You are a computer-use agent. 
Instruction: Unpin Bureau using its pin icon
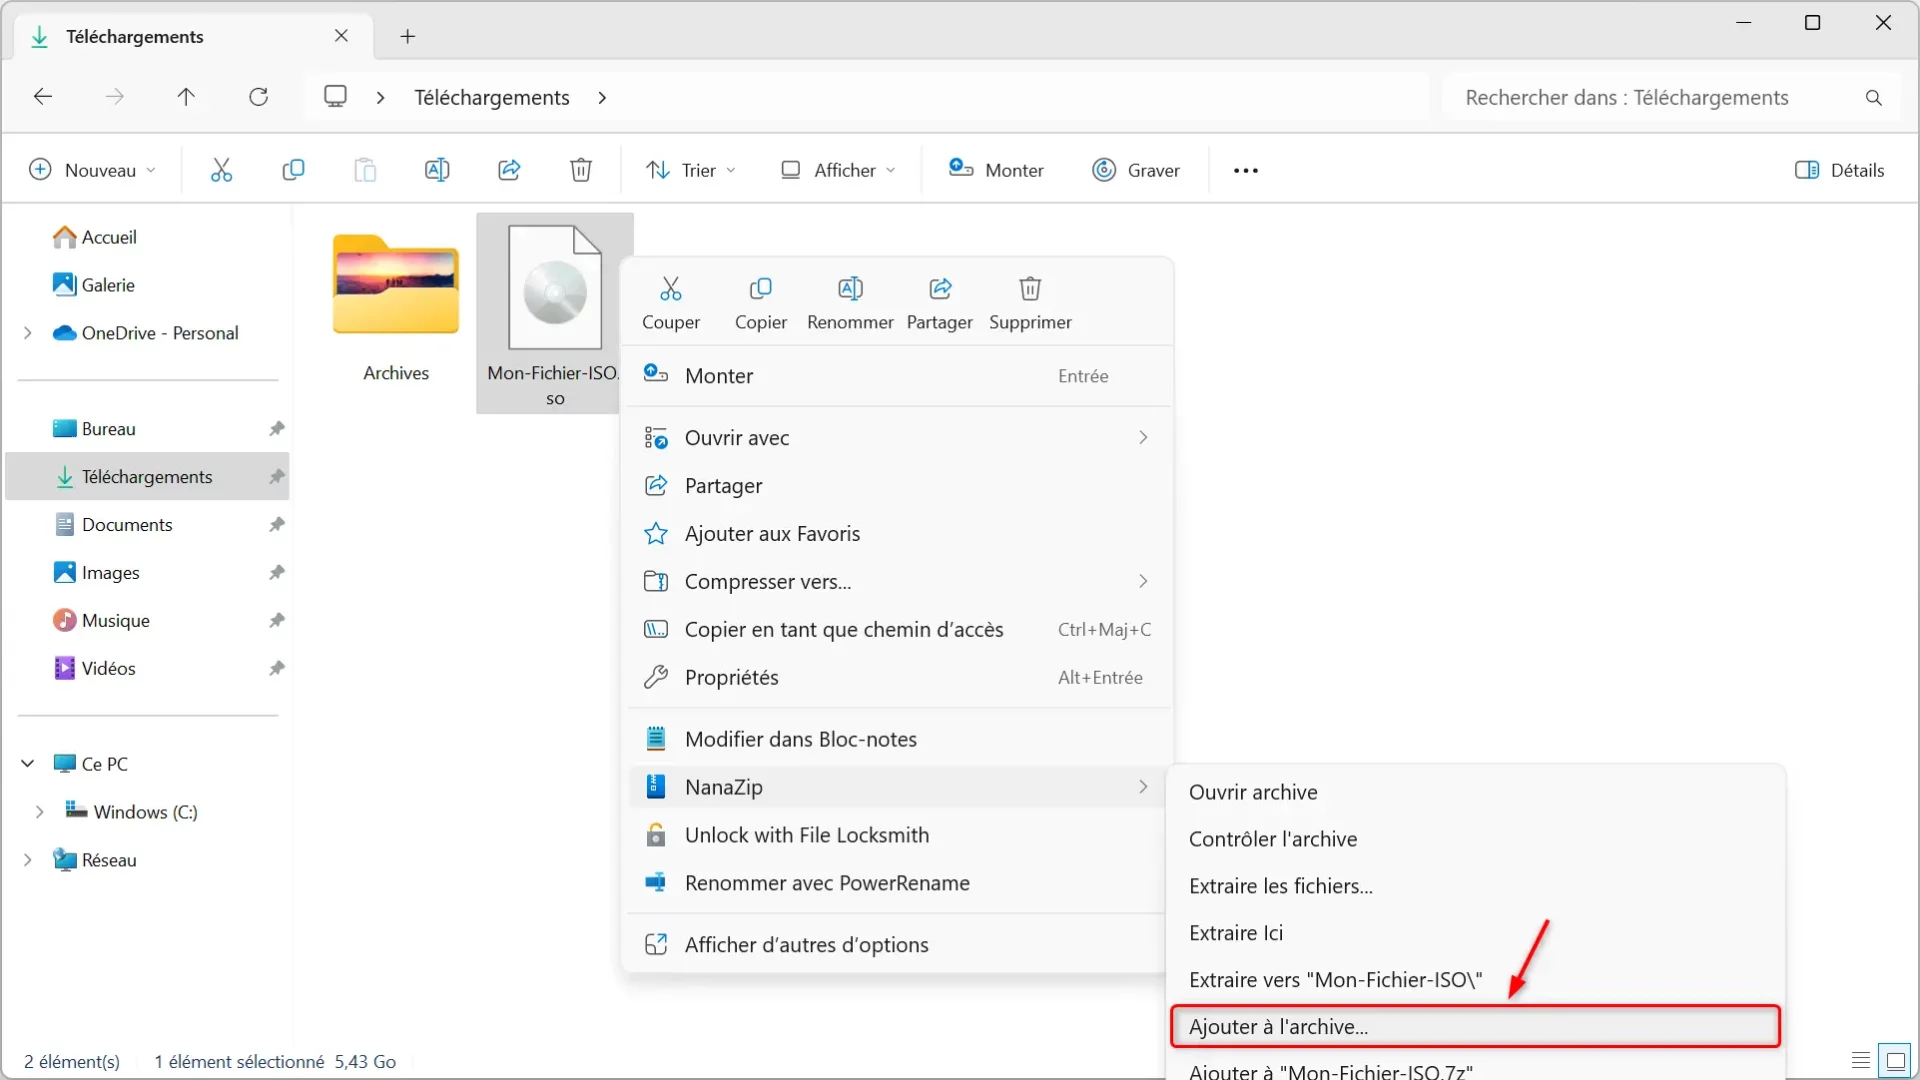click(277, 429)
